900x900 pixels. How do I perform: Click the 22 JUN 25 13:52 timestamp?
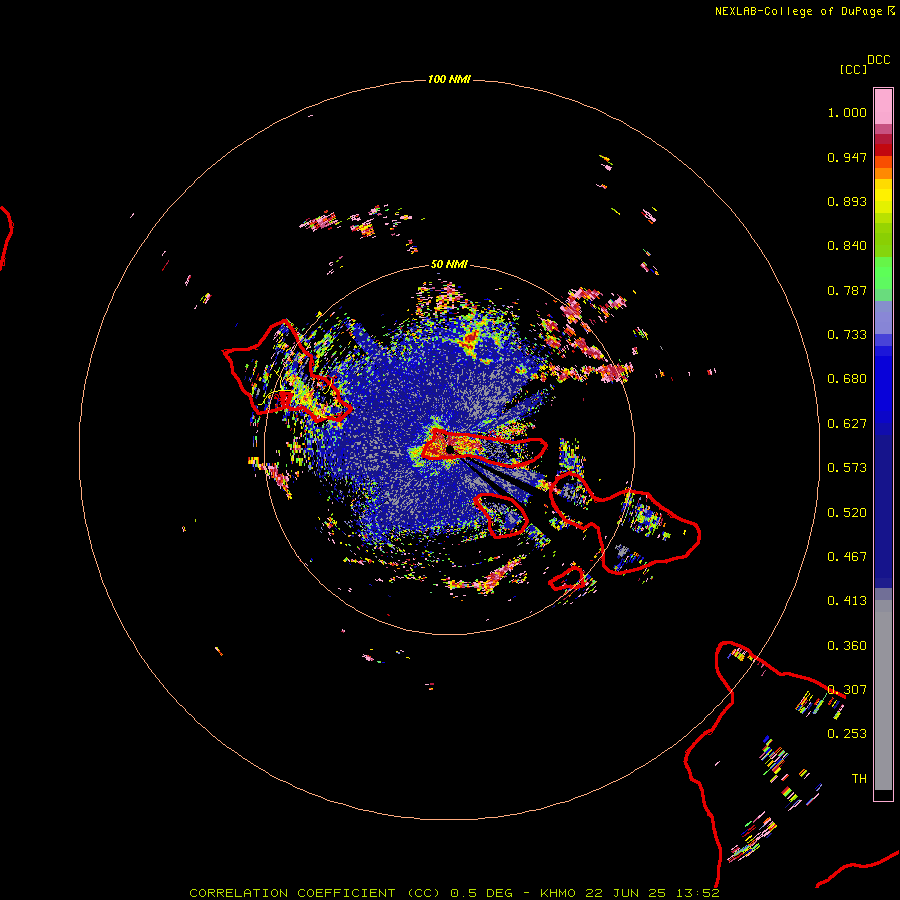tap(652, 893)
